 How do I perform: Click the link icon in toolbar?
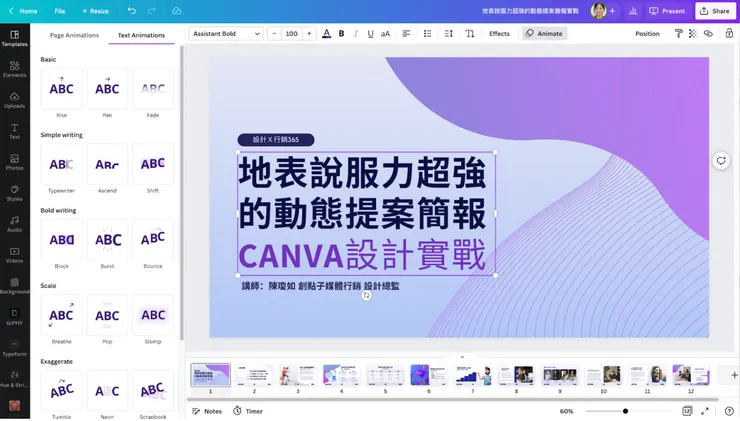pos(708,34)
